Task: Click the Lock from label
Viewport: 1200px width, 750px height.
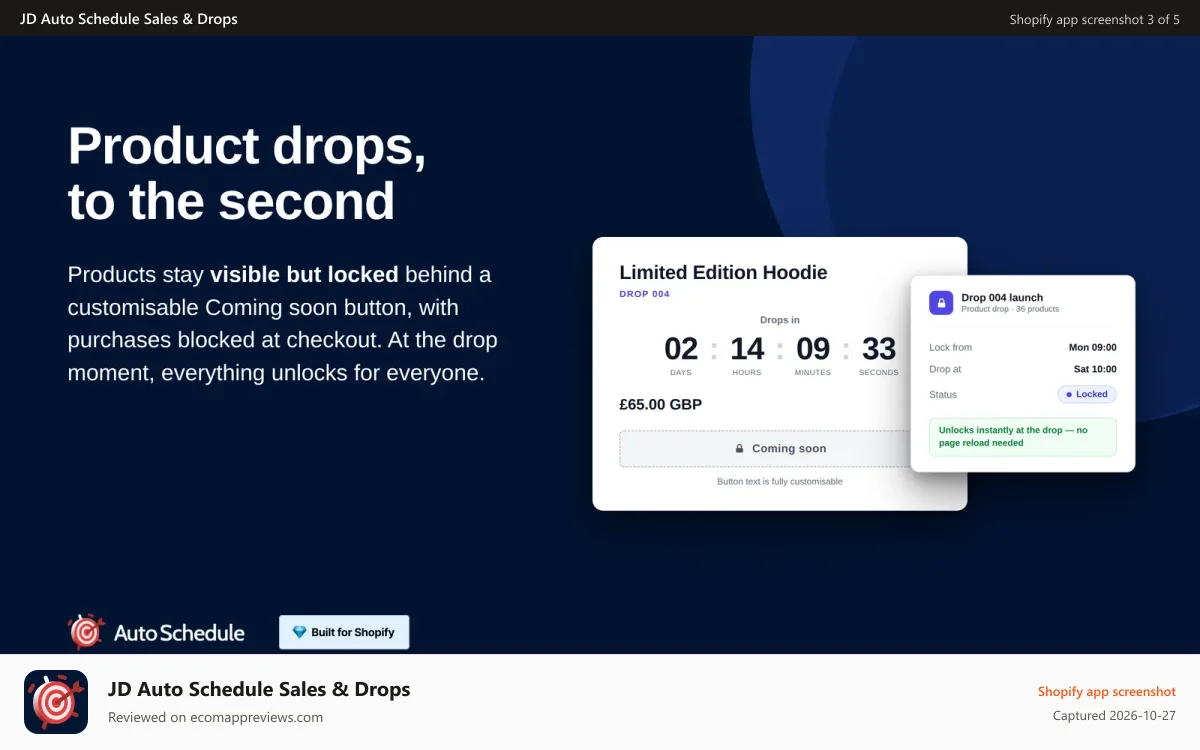Action: pyautogui.click(x=950, y=347)
